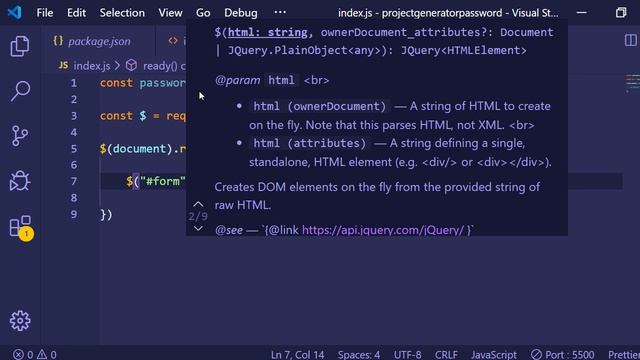The image size is (640, 360).
Task: Open the Selection menu
Action: 122,13
